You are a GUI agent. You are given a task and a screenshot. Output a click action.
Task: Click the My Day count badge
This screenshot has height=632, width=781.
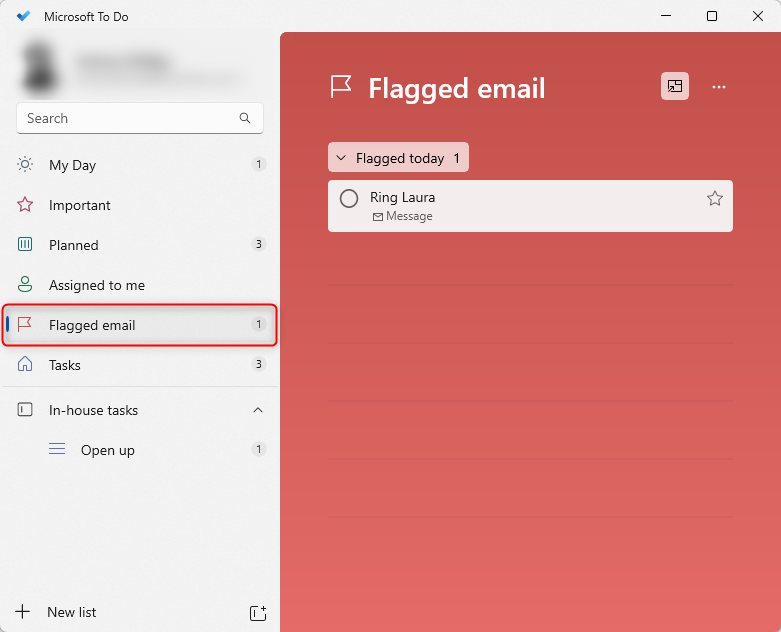(259, 164)
